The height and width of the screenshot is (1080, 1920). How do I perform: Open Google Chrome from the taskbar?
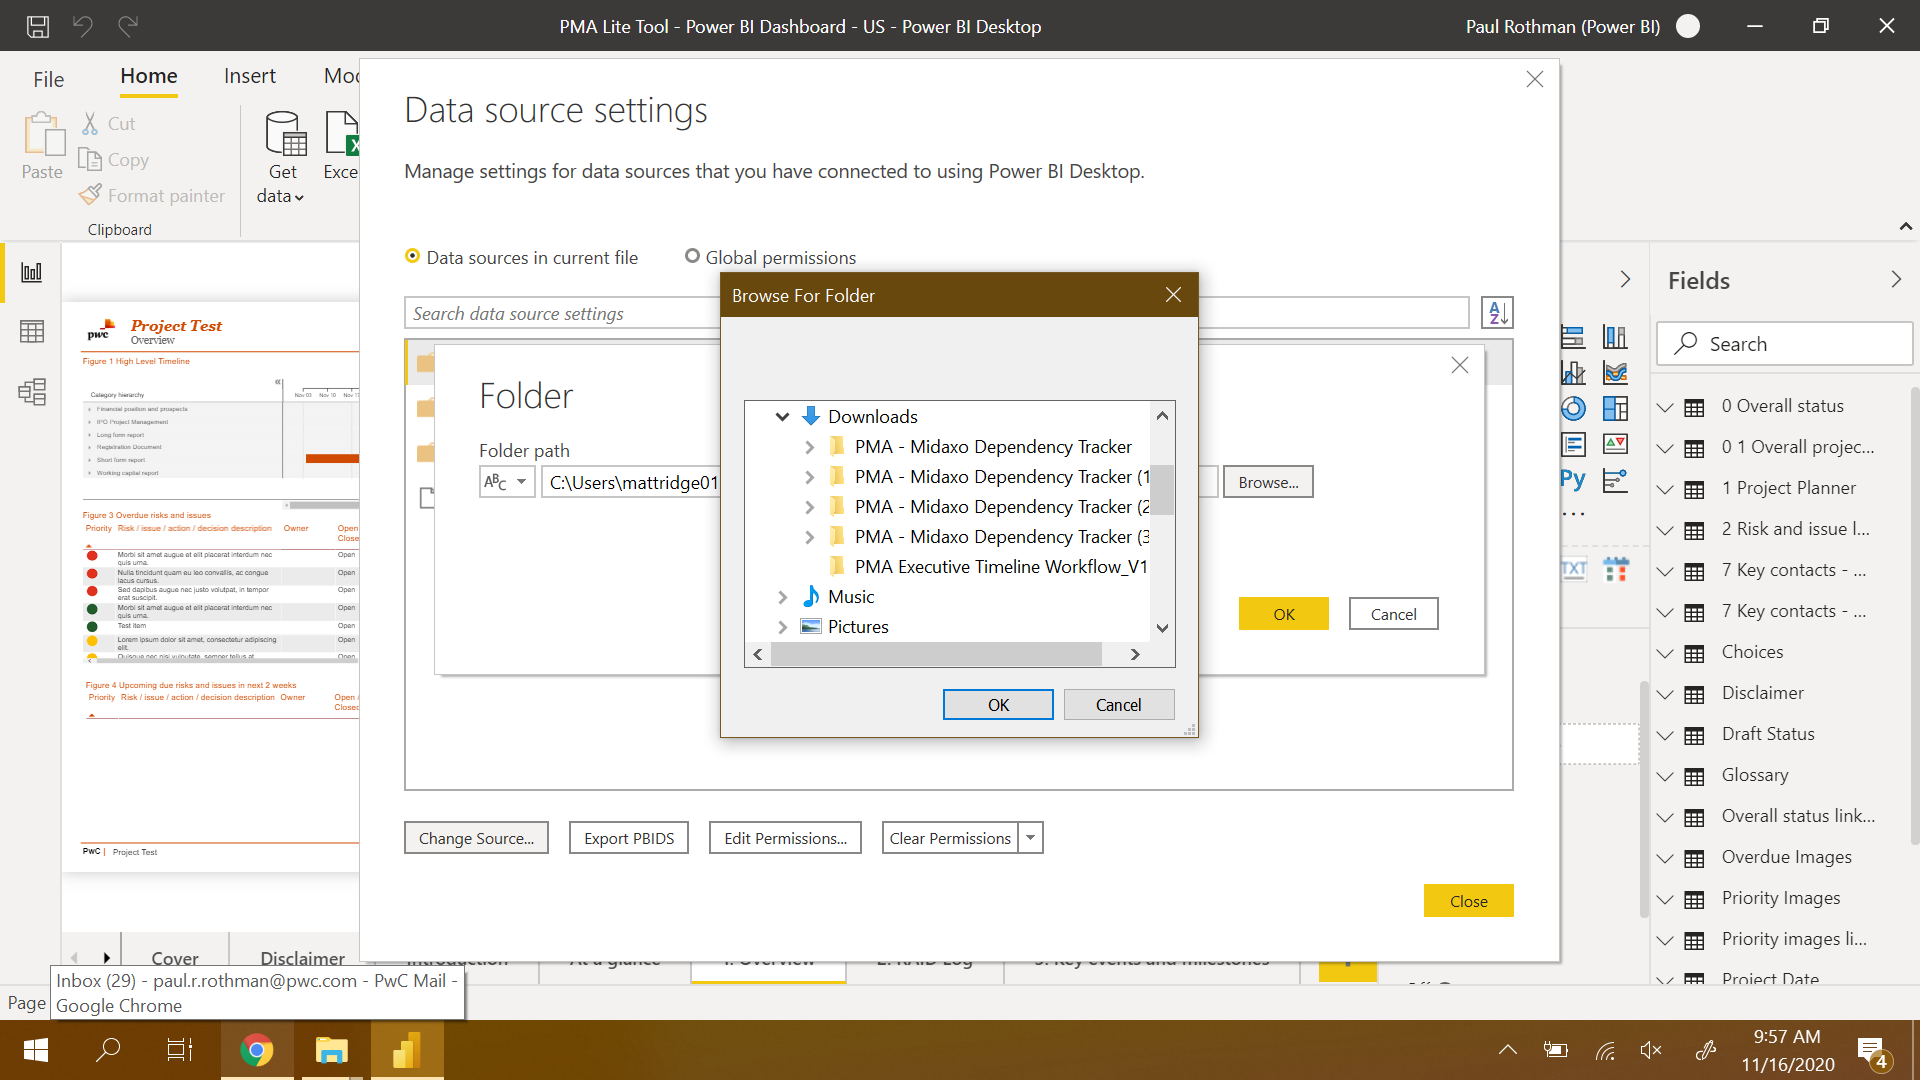point(257,1050)
